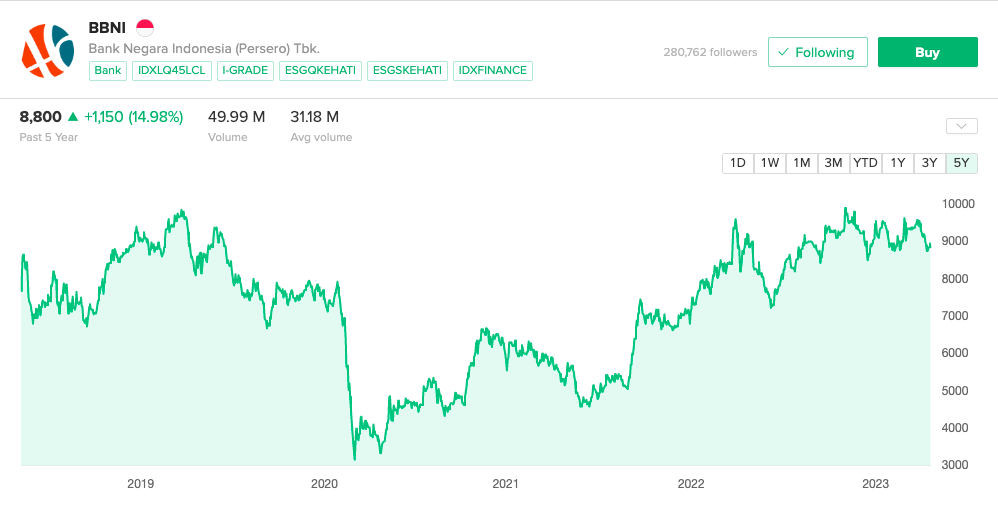Open the IDXLQ45LCL index tag

coord(172,71)
